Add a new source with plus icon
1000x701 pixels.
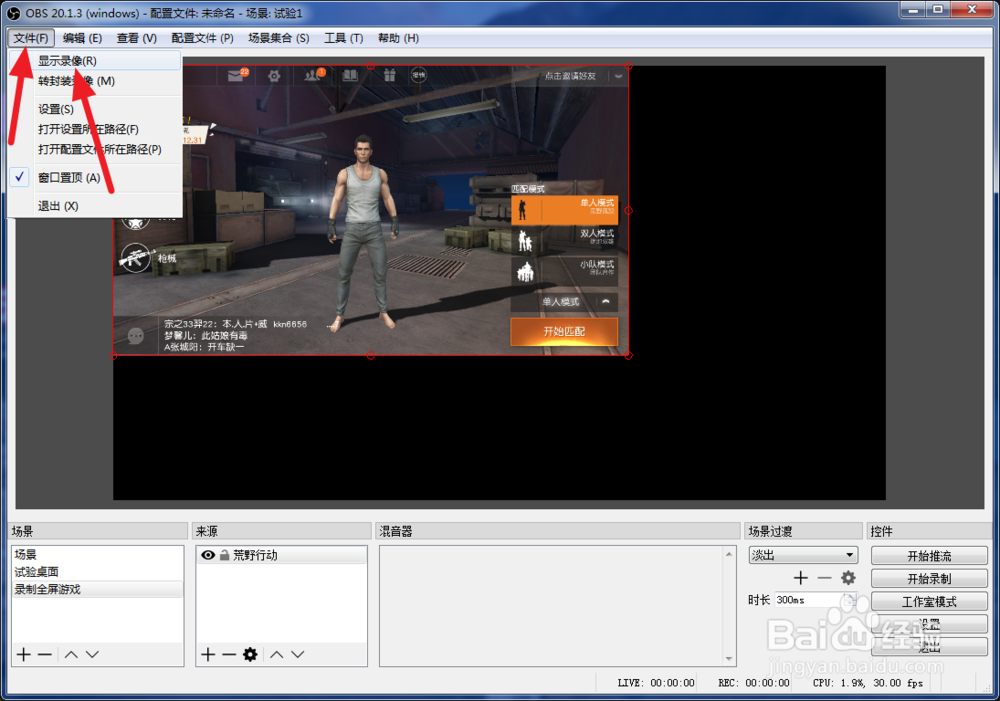point(208,654)
